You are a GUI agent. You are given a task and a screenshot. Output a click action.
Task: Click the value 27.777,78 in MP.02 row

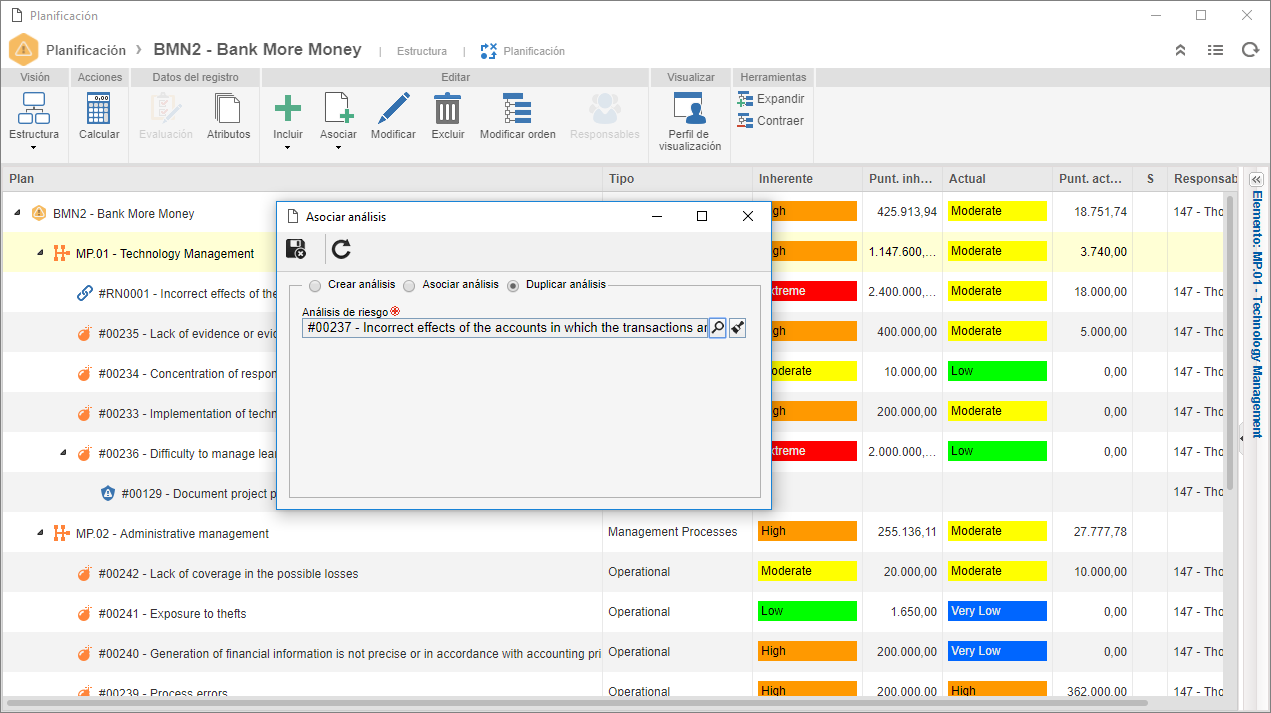click(x=1100, y=531)
